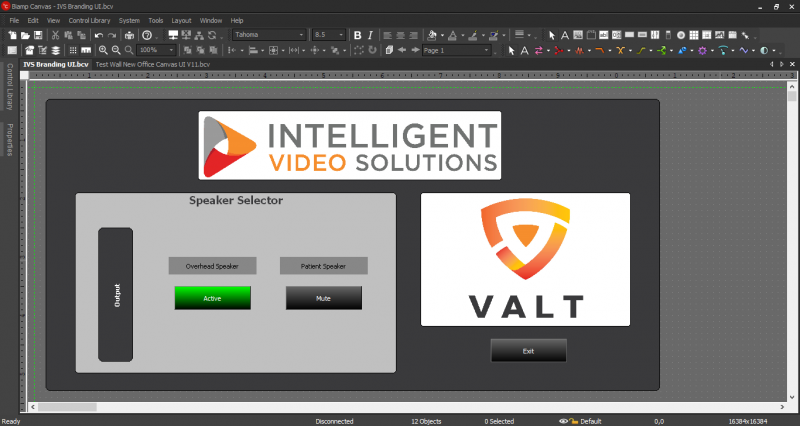Toggle Italic formatting

tap(370, 35)
